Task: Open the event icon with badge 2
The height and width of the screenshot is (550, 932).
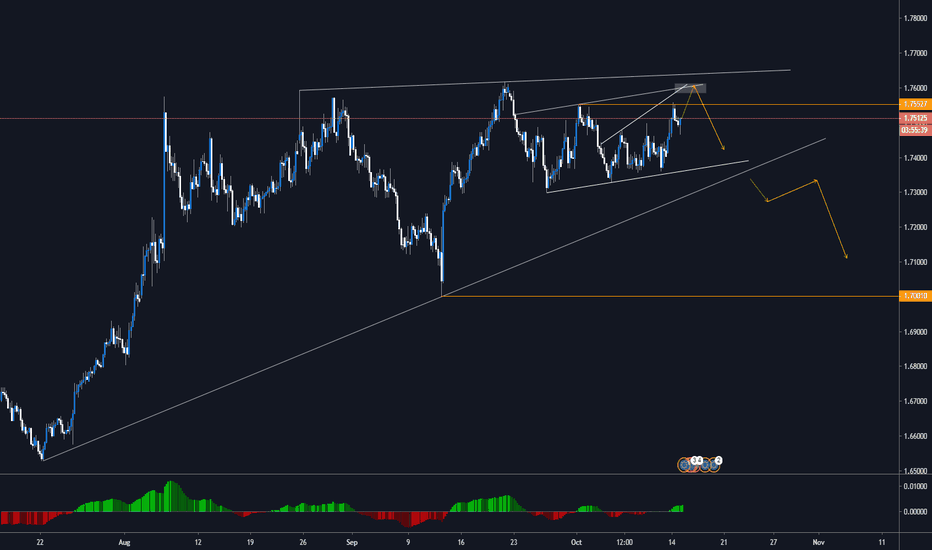Action: click(x=713, y=465)
